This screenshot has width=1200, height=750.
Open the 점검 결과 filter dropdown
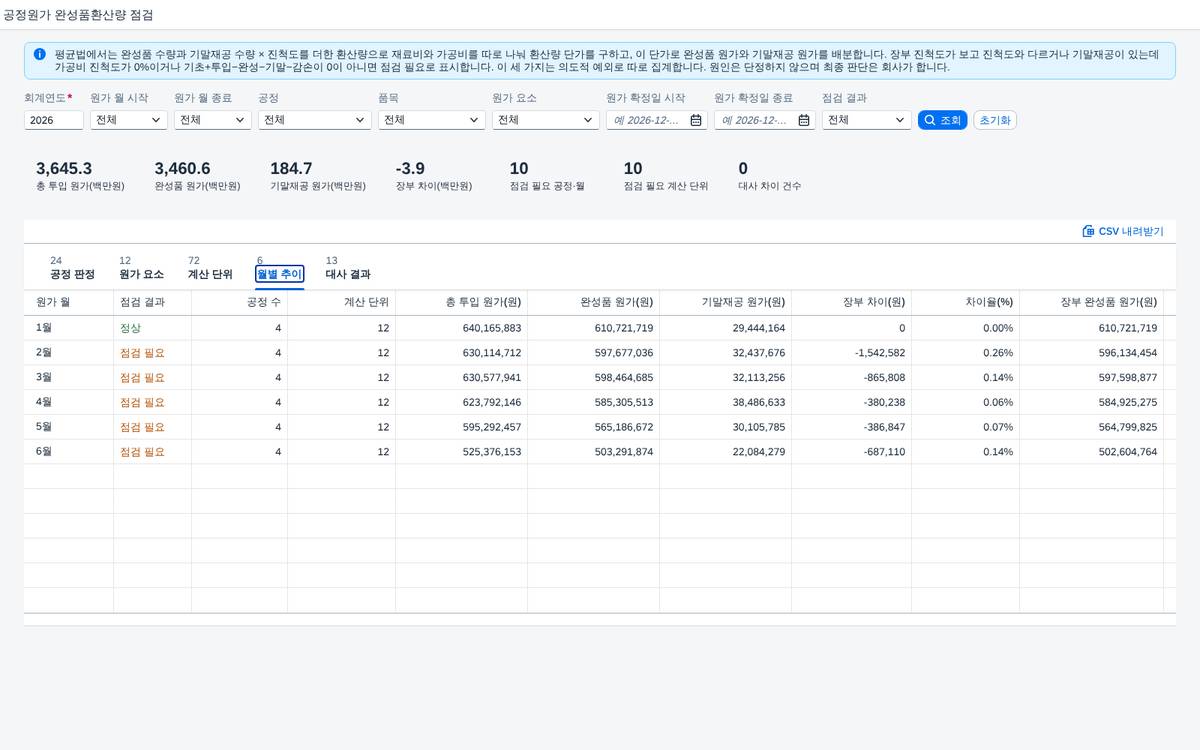(x=867, y=120)
